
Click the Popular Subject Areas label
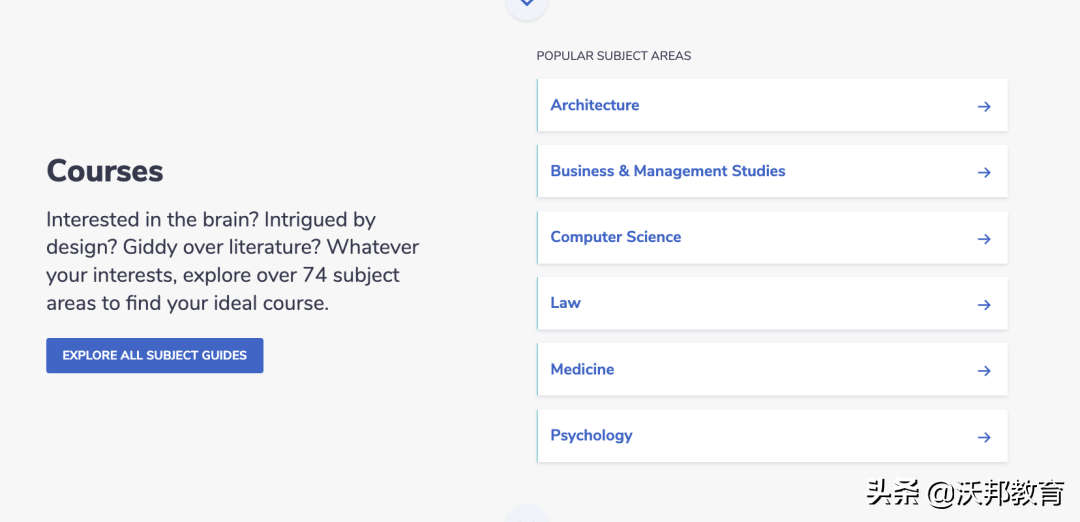(x=613, y=56)
